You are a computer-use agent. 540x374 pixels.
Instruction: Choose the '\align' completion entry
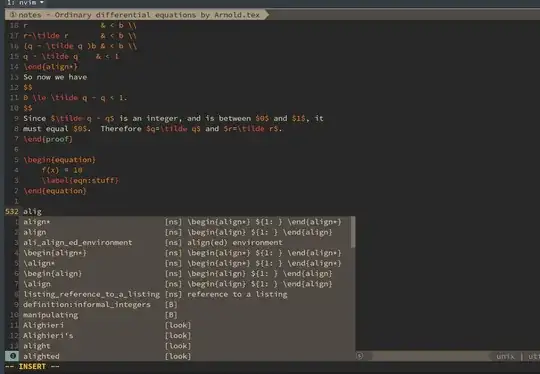pyautogui.click(x=186, y=284)
